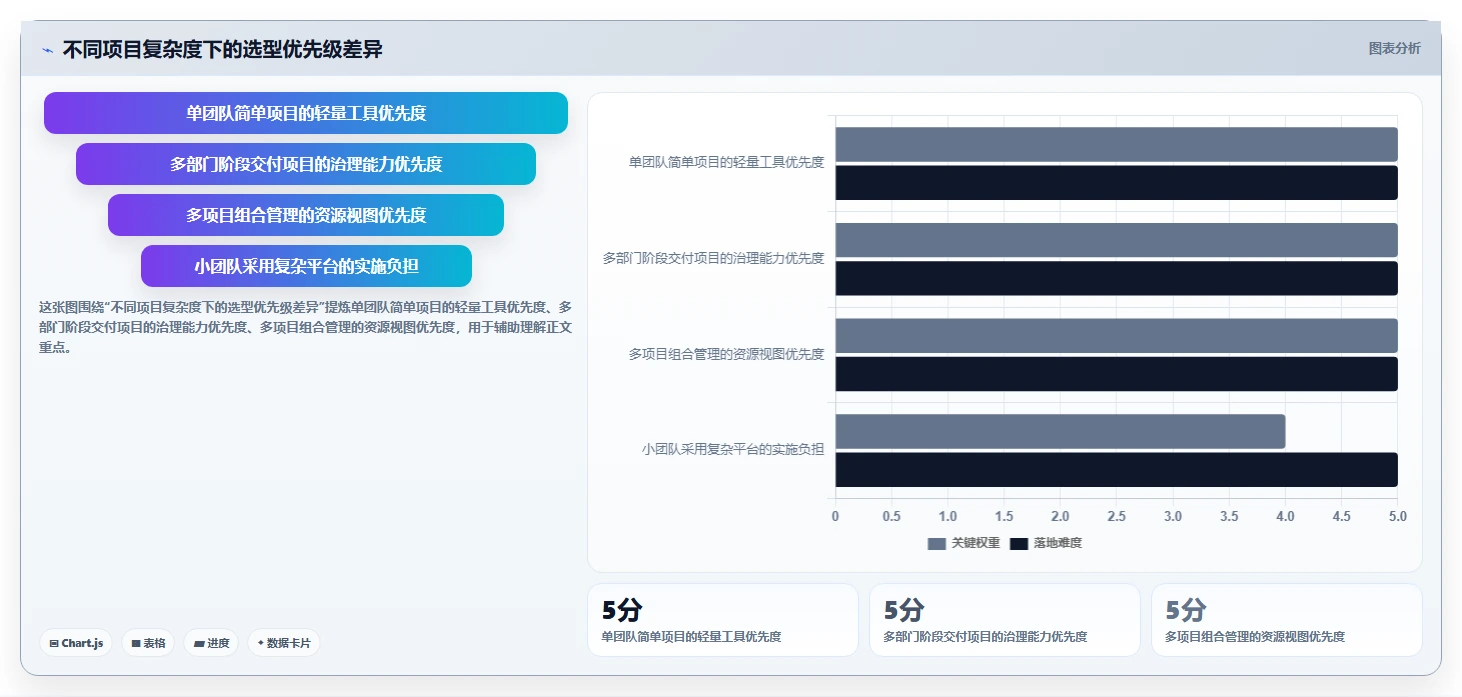Click chart axis label 多项目组合管理的资源视图优先度
This screenshot has width=1462, height=697.
(726, 354)
